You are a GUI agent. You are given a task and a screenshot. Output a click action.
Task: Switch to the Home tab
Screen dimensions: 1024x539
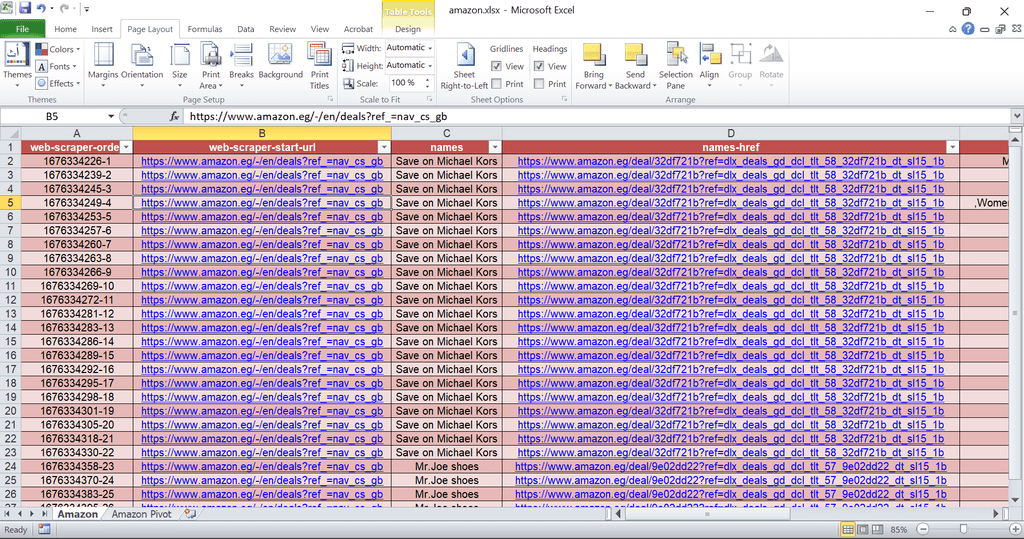tap(65, 29)
